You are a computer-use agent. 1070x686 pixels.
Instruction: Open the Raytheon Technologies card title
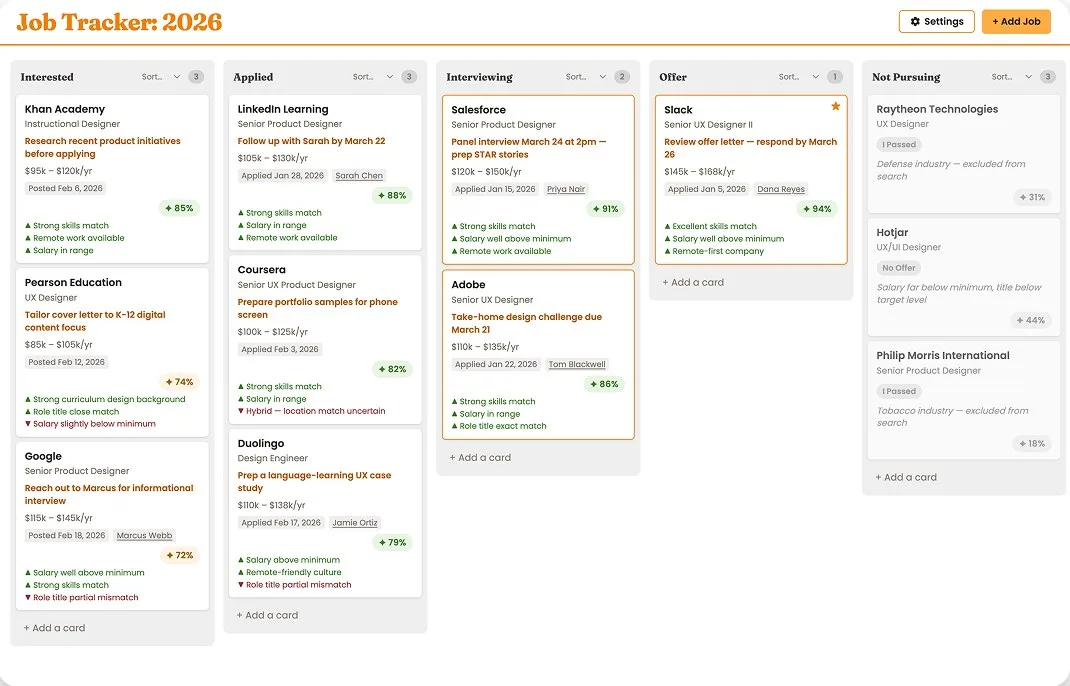click(x=937, y=109)
